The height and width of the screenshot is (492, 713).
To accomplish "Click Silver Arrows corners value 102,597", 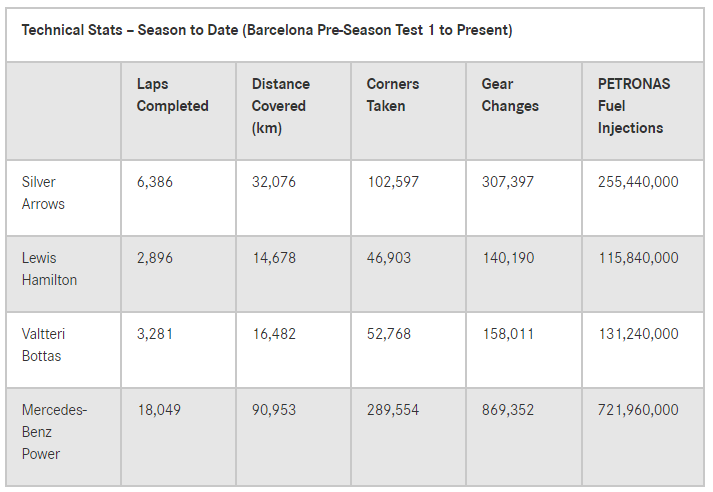I will [x=393, y=182].
